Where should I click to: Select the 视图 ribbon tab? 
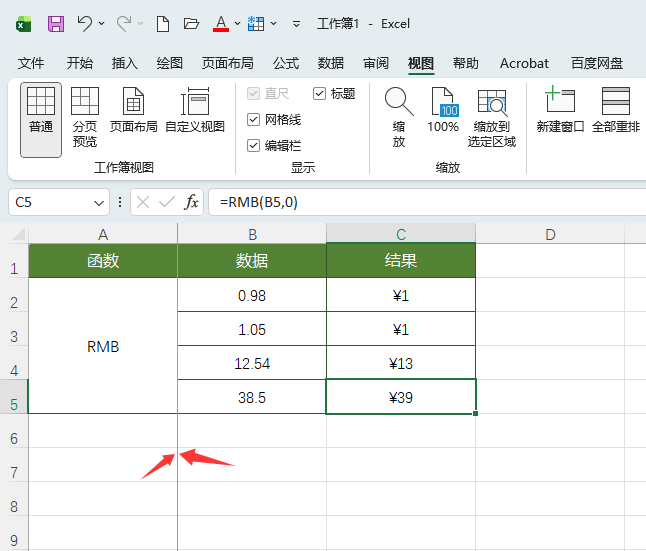coord(421,63)
